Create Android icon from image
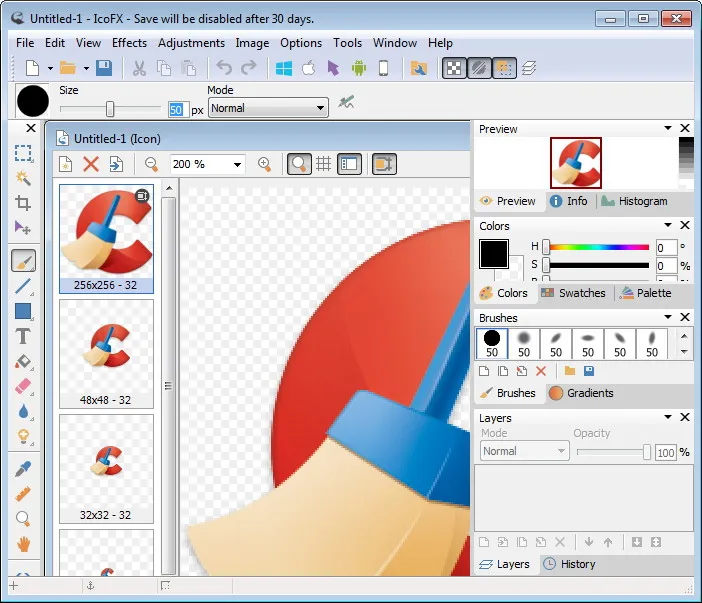 (x=359, y=68)
